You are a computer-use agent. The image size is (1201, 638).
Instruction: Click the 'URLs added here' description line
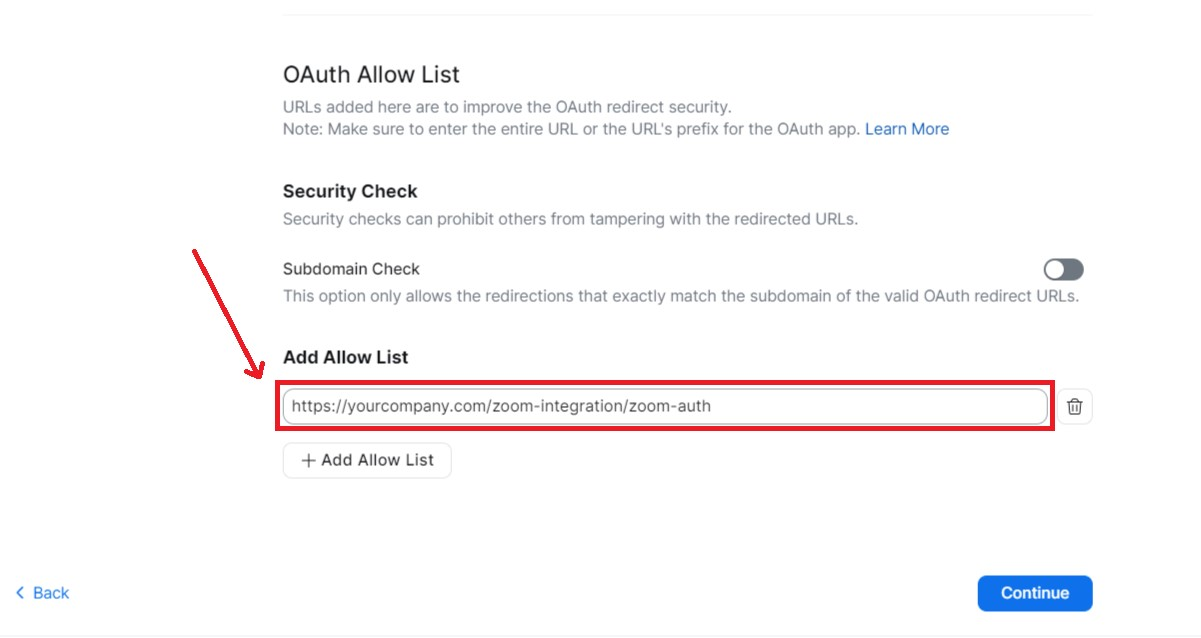coord(508,107)
